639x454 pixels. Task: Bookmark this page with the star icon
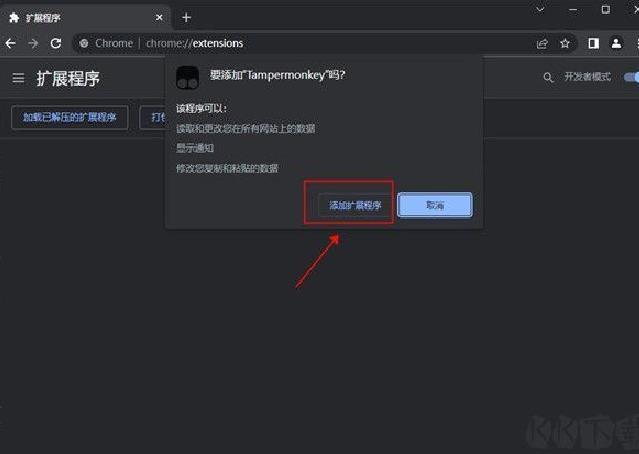565,43
